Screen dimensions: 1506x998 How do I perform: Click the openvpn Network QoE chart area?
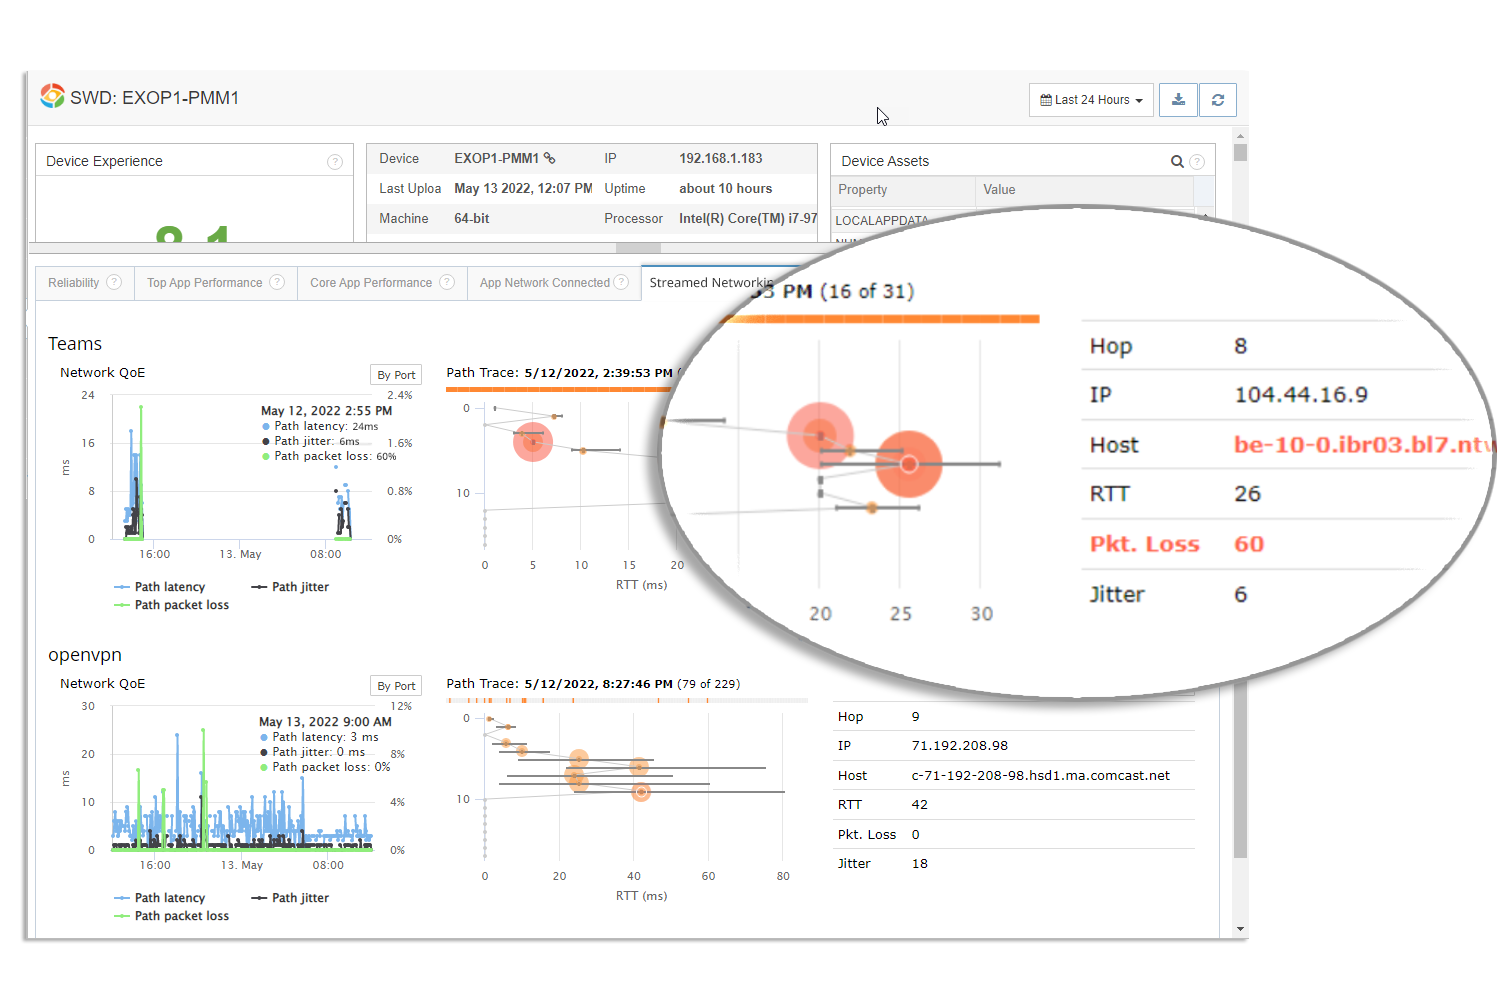pyautogui.click(x=243, y=778)
